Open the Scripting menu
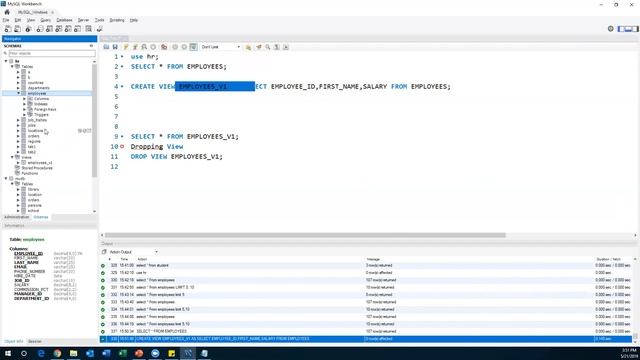Viewport: 640px width, 360px height. click(x=117, y=20)
